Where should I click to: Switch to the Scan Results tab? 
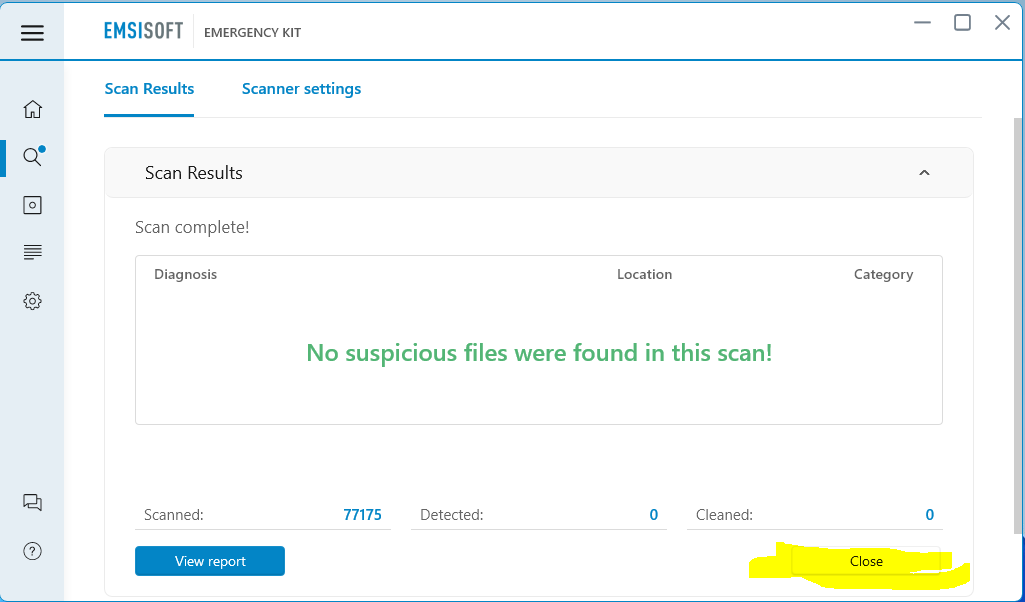click(x=149, y=89)
